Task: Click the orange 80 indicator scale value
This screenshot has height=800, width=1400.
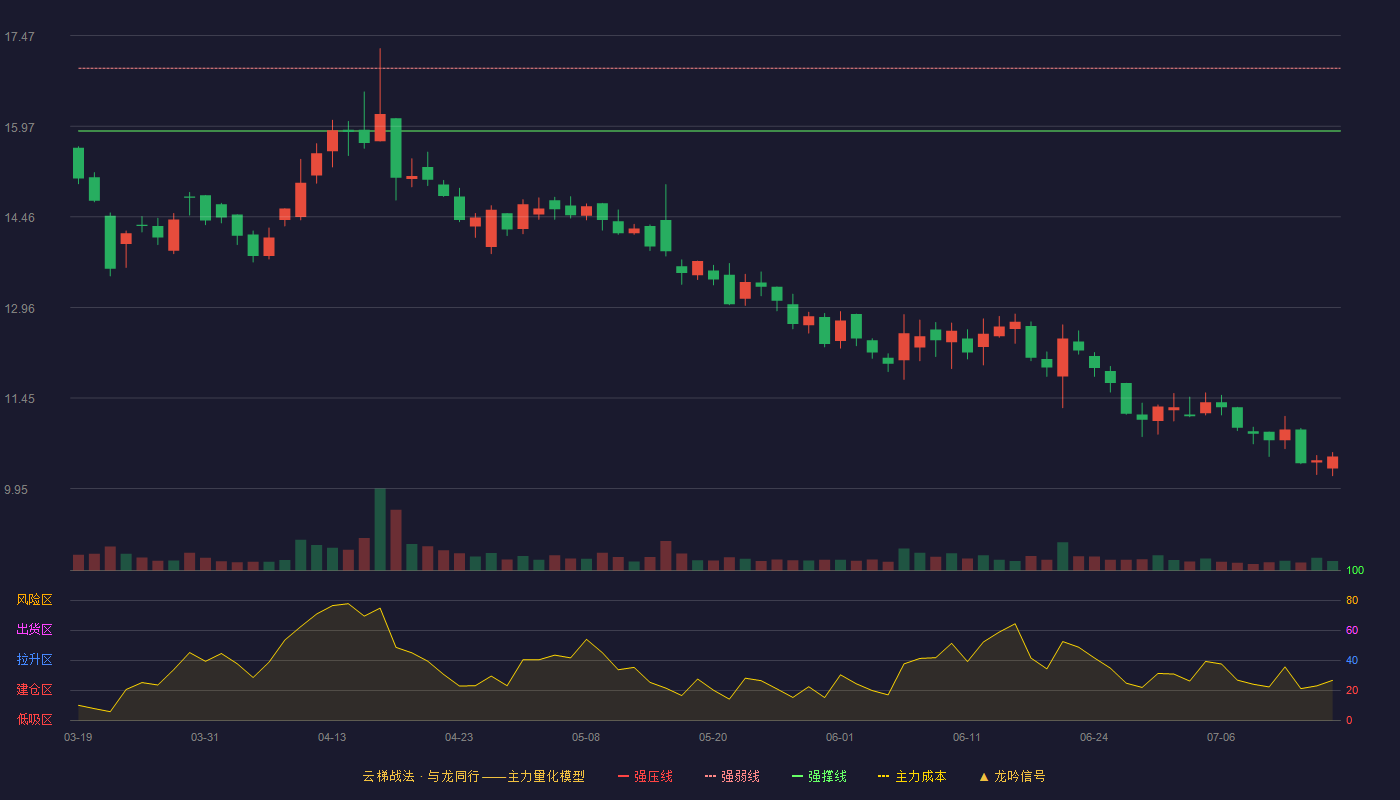Action: (x=1352, y=601)
